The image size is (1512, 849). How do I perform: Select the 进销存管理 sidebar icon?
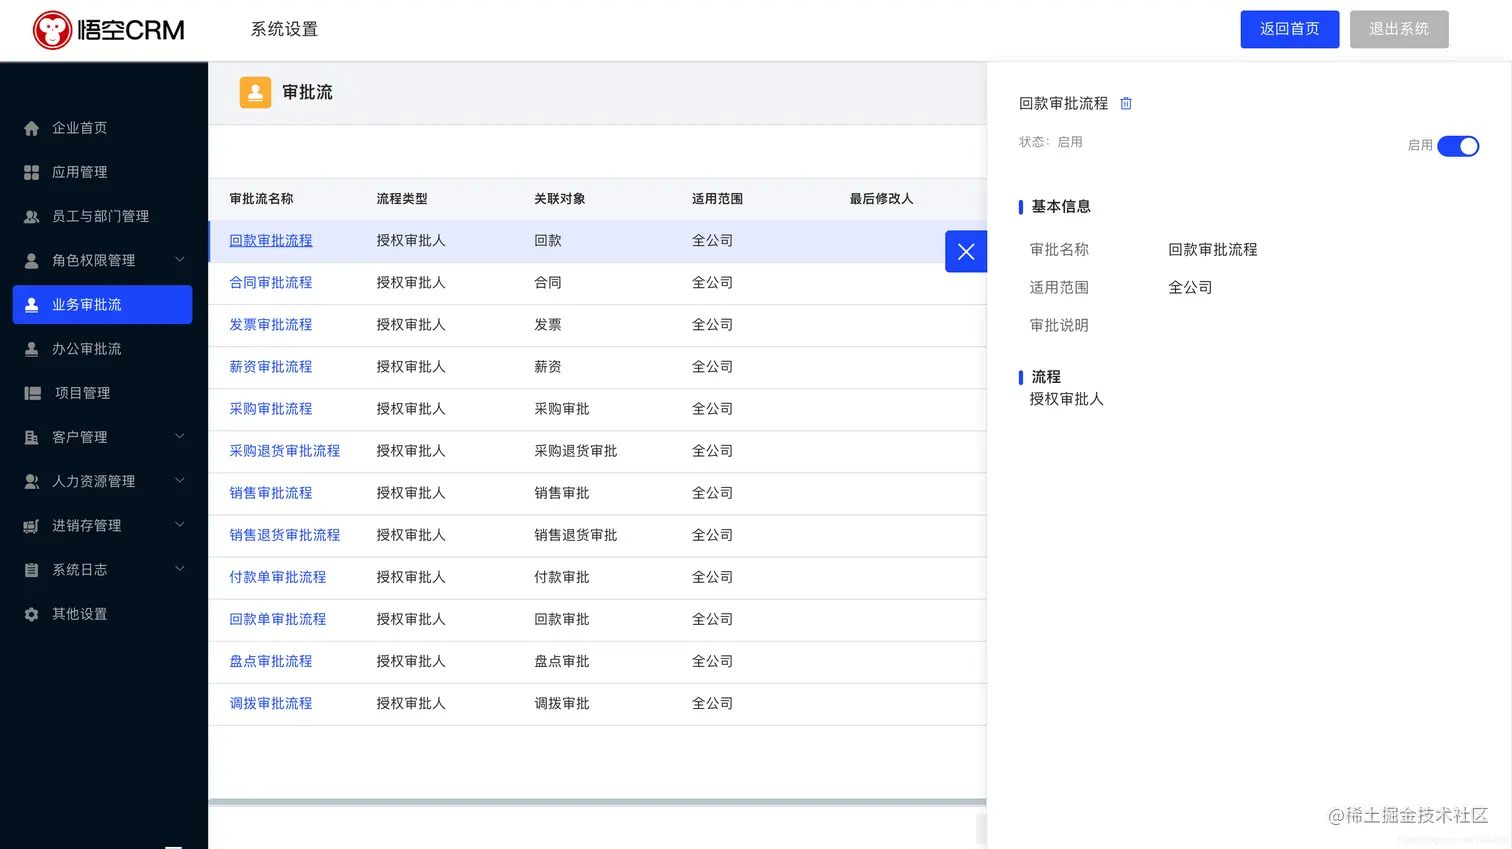pyautogui.click(x=31, y=525)
